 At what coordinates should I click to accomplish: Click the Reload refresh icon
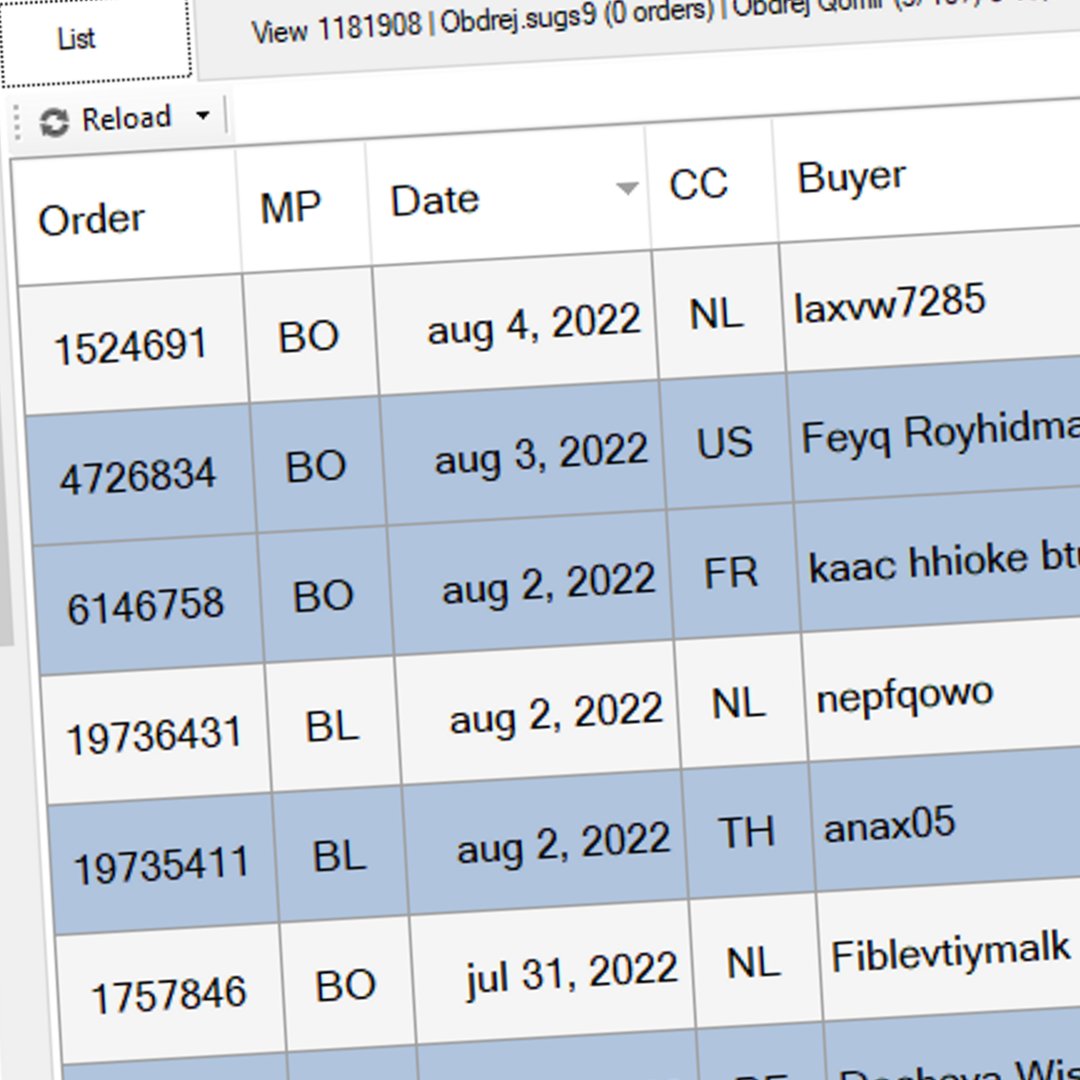[x=54, y=123]
